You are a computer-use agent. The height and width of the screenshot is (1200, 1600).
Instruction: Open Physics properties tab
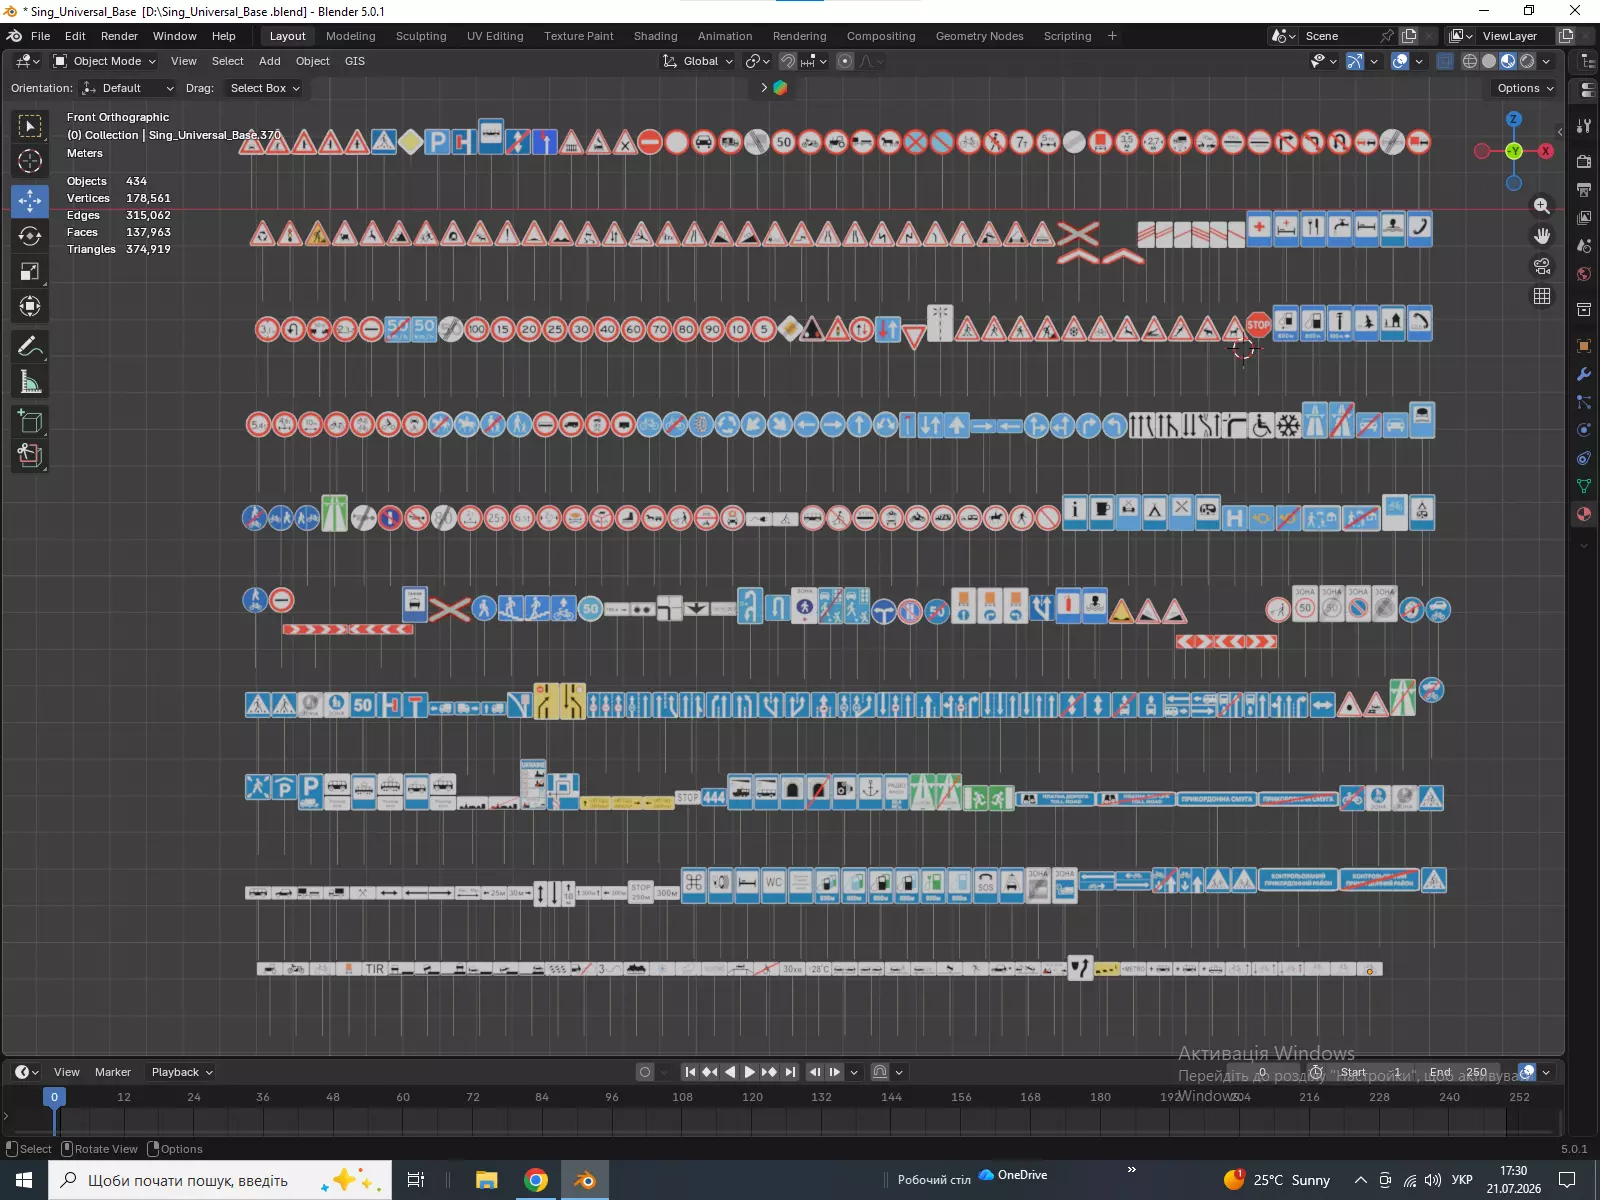point(1584,430)
